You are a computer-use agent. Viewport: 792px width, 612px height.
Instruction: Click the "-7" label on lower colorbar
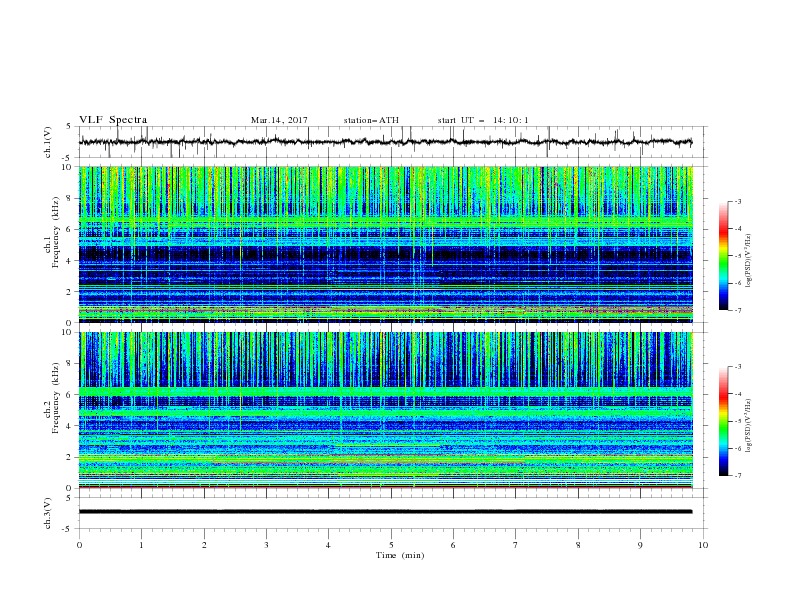[738, 476]
